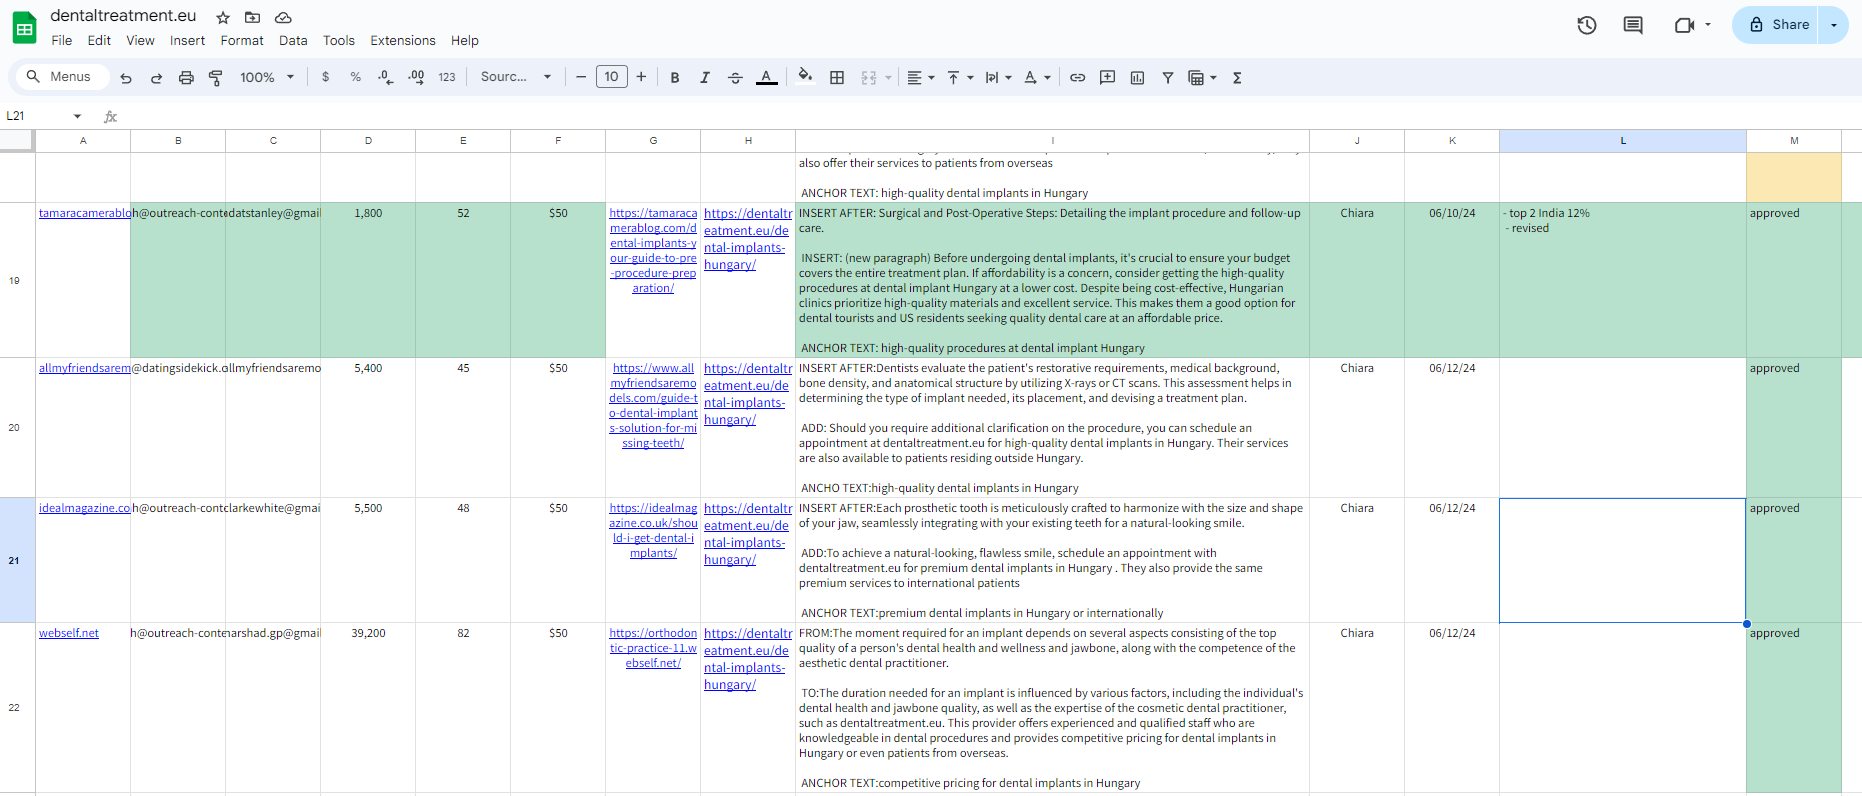Insert a chart
Viewport: 1862px width, 796px height.
[1137, 77]
